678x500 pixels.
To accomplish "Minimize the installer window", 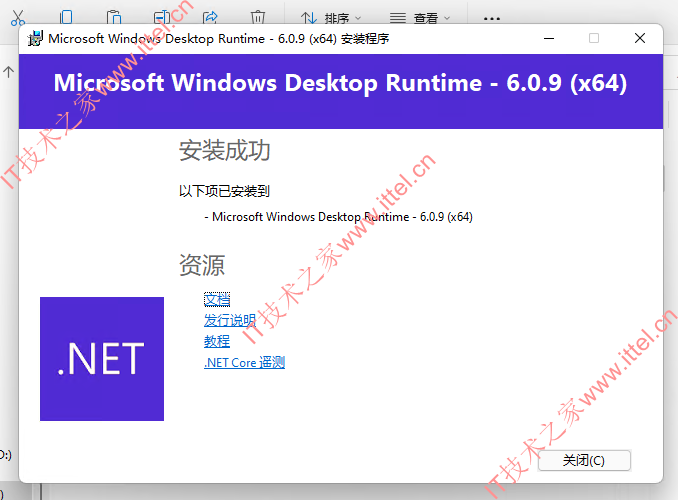I will point(549,38).
